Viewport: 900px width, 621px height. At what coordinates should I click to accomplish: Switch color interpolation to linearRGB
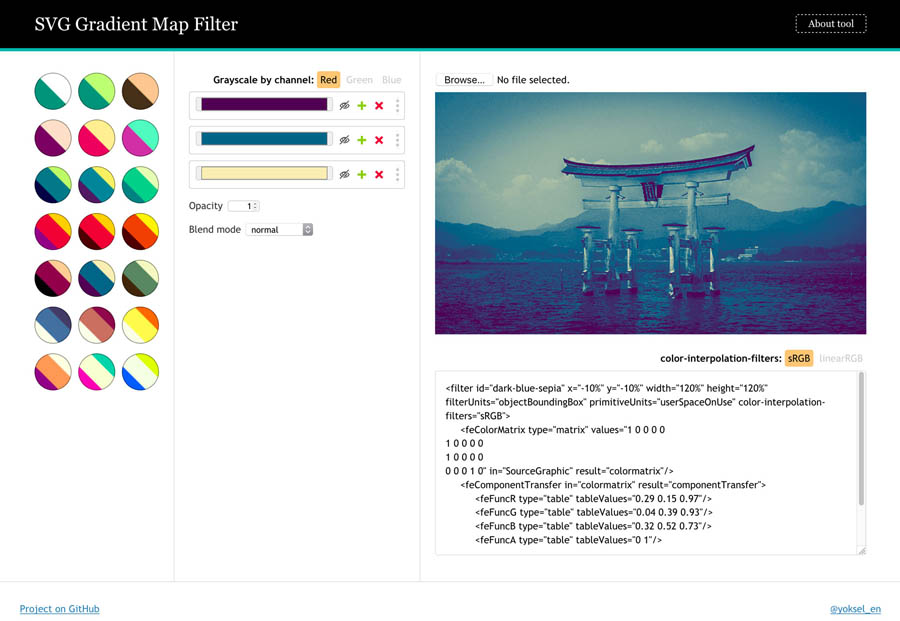[x=841, y=358]
